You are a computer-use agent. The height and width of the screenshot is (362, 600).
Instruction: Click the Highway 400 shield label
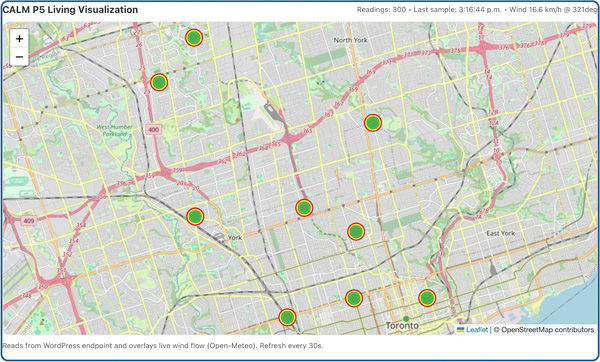[153, 129]
